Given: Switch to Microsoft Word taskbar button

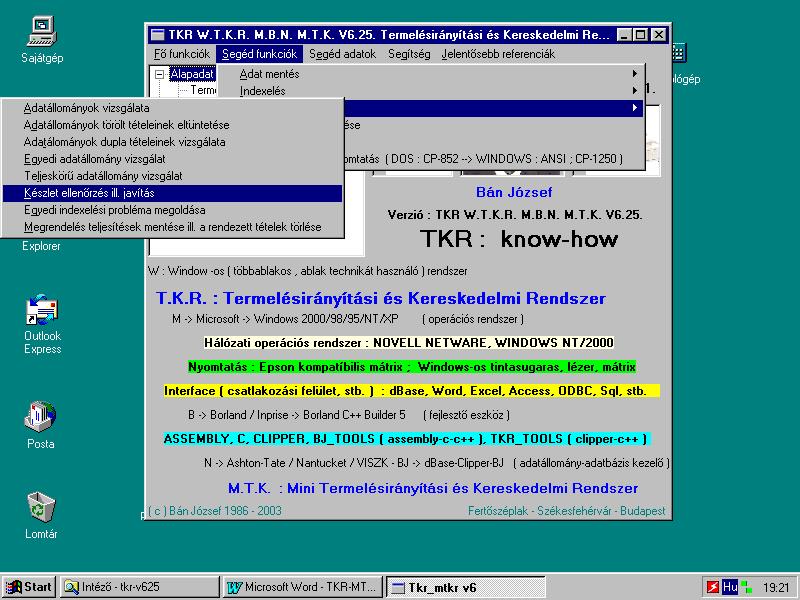Looking at the screenshot, I should coord(303,587).
